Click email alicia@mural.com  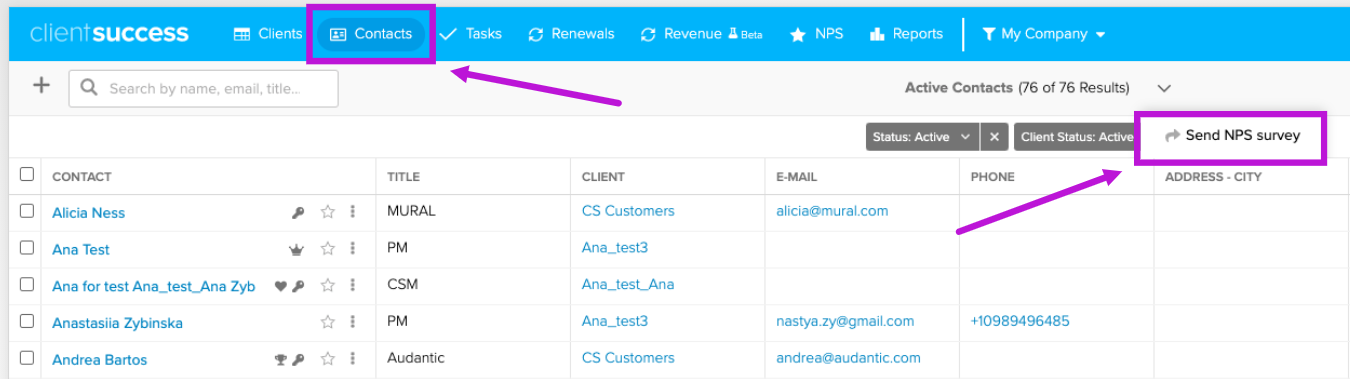click(x=832, y=211)
